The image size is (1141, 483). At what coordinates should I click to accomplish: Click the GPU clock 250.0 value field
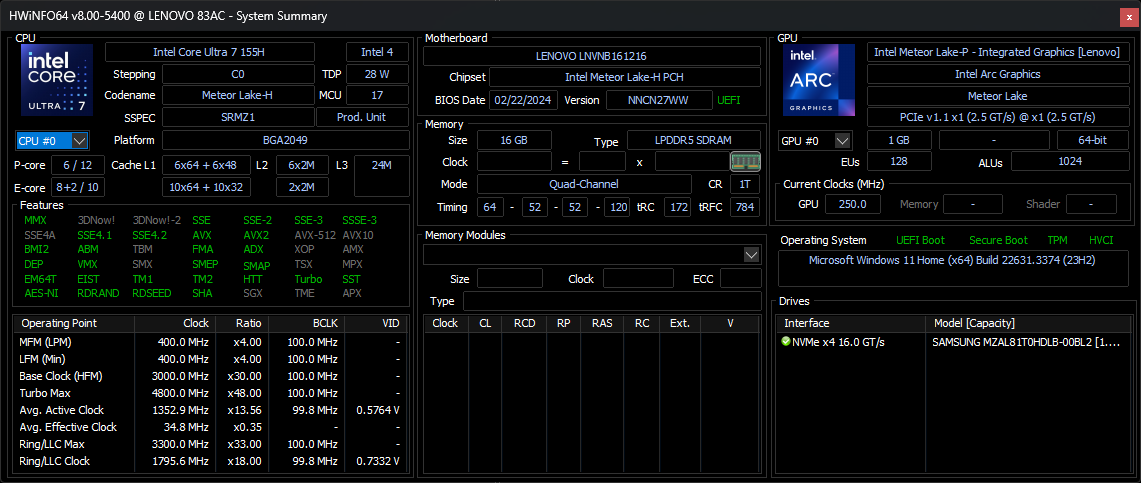(852, 204)
